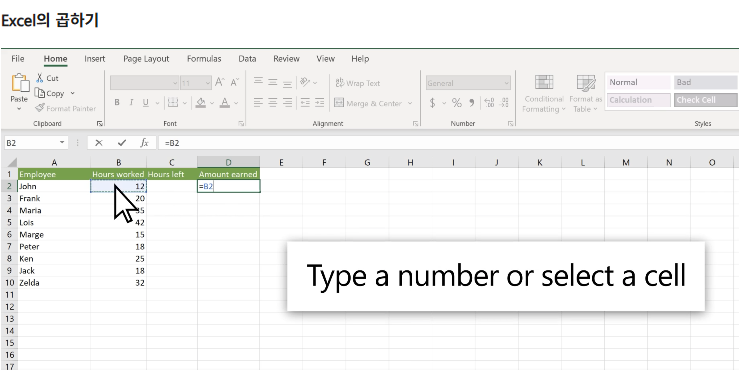Apply Bottom Align to cell
The image size is (739, 370).
tap(287, 83)
